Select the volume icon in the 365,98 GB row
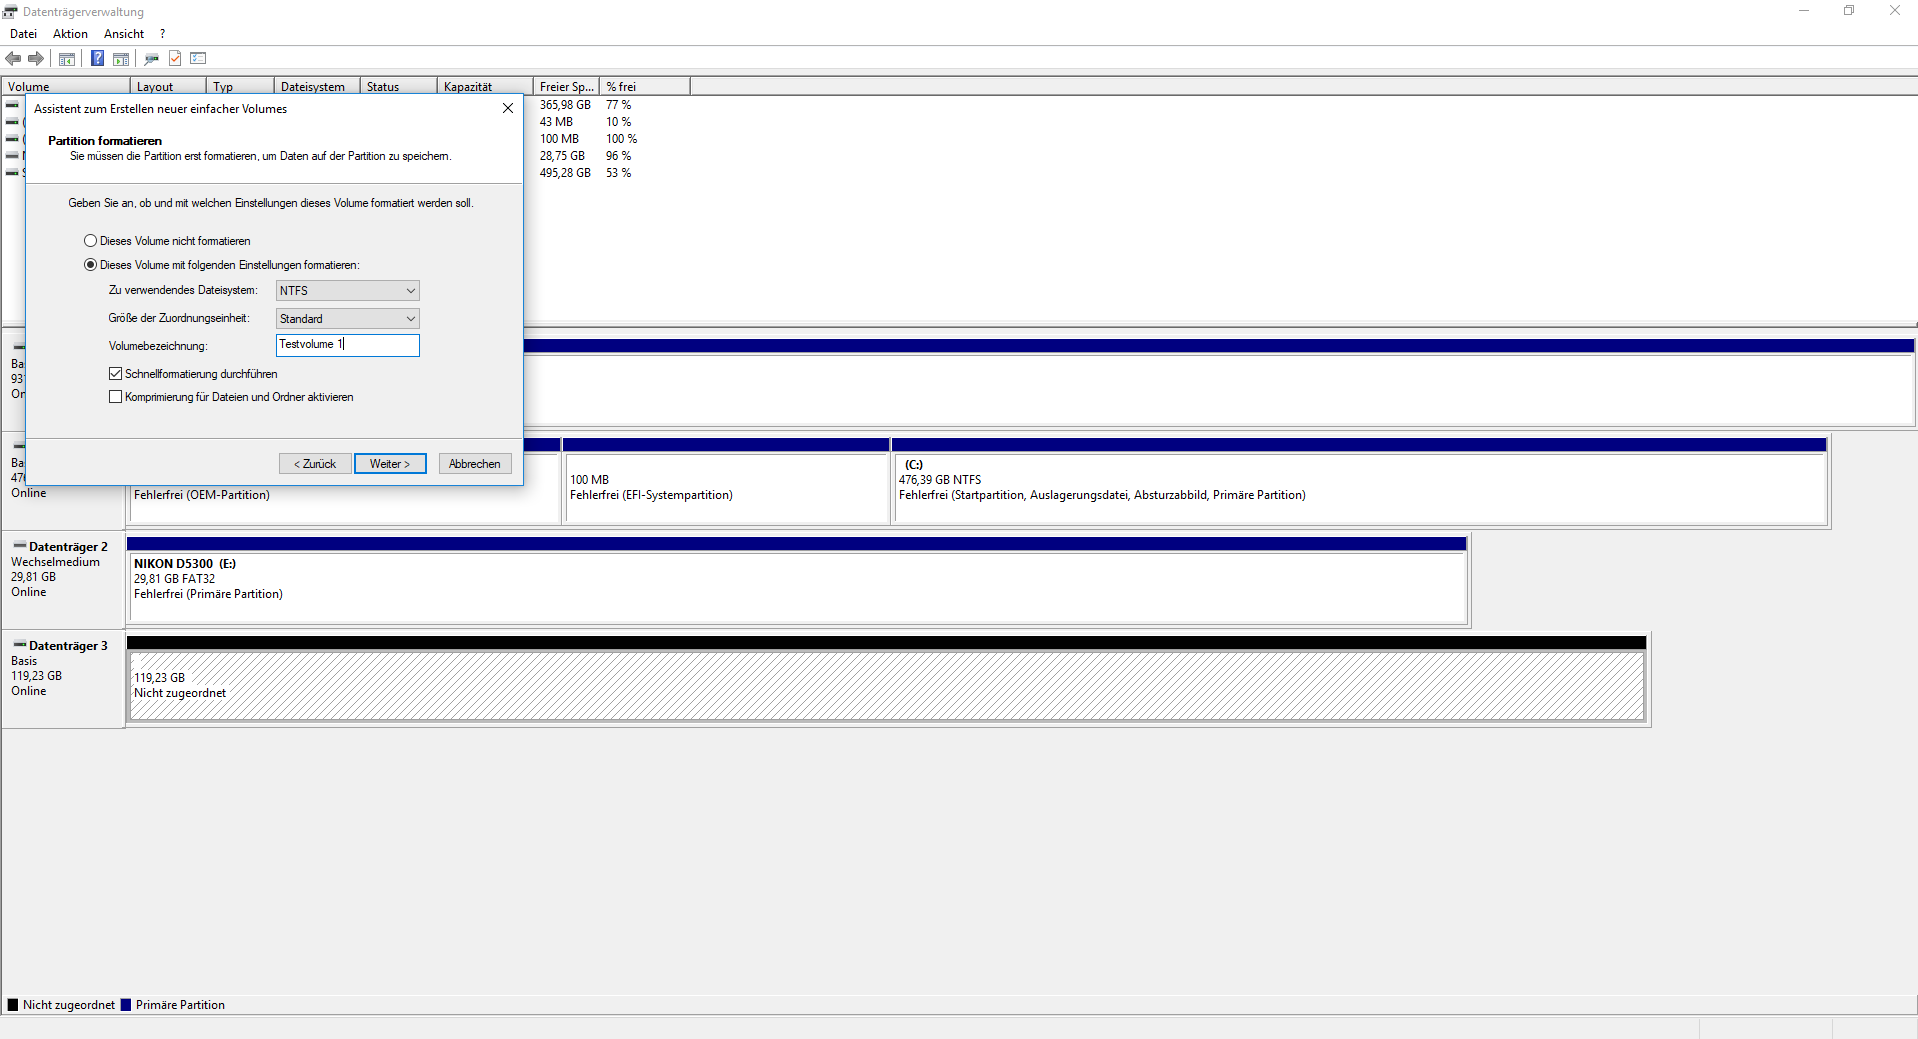This screenshot has width=1918, height=1039. 12,104
